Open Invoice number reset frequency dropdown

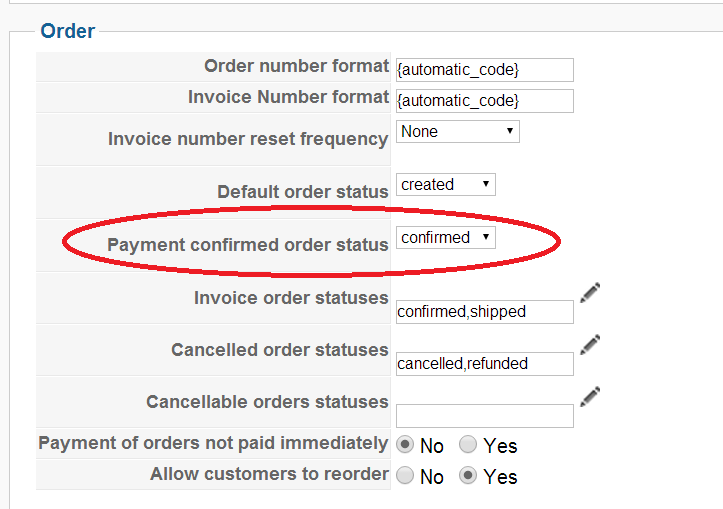(x=458, y=131)
